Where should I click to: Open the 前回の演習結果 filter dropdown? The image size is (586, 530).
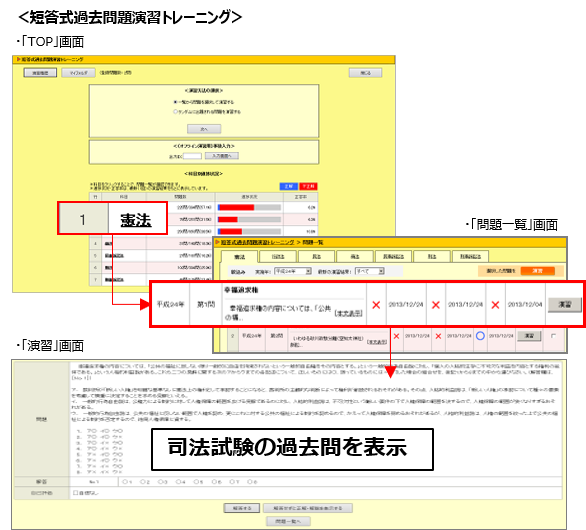coord(369,271)
